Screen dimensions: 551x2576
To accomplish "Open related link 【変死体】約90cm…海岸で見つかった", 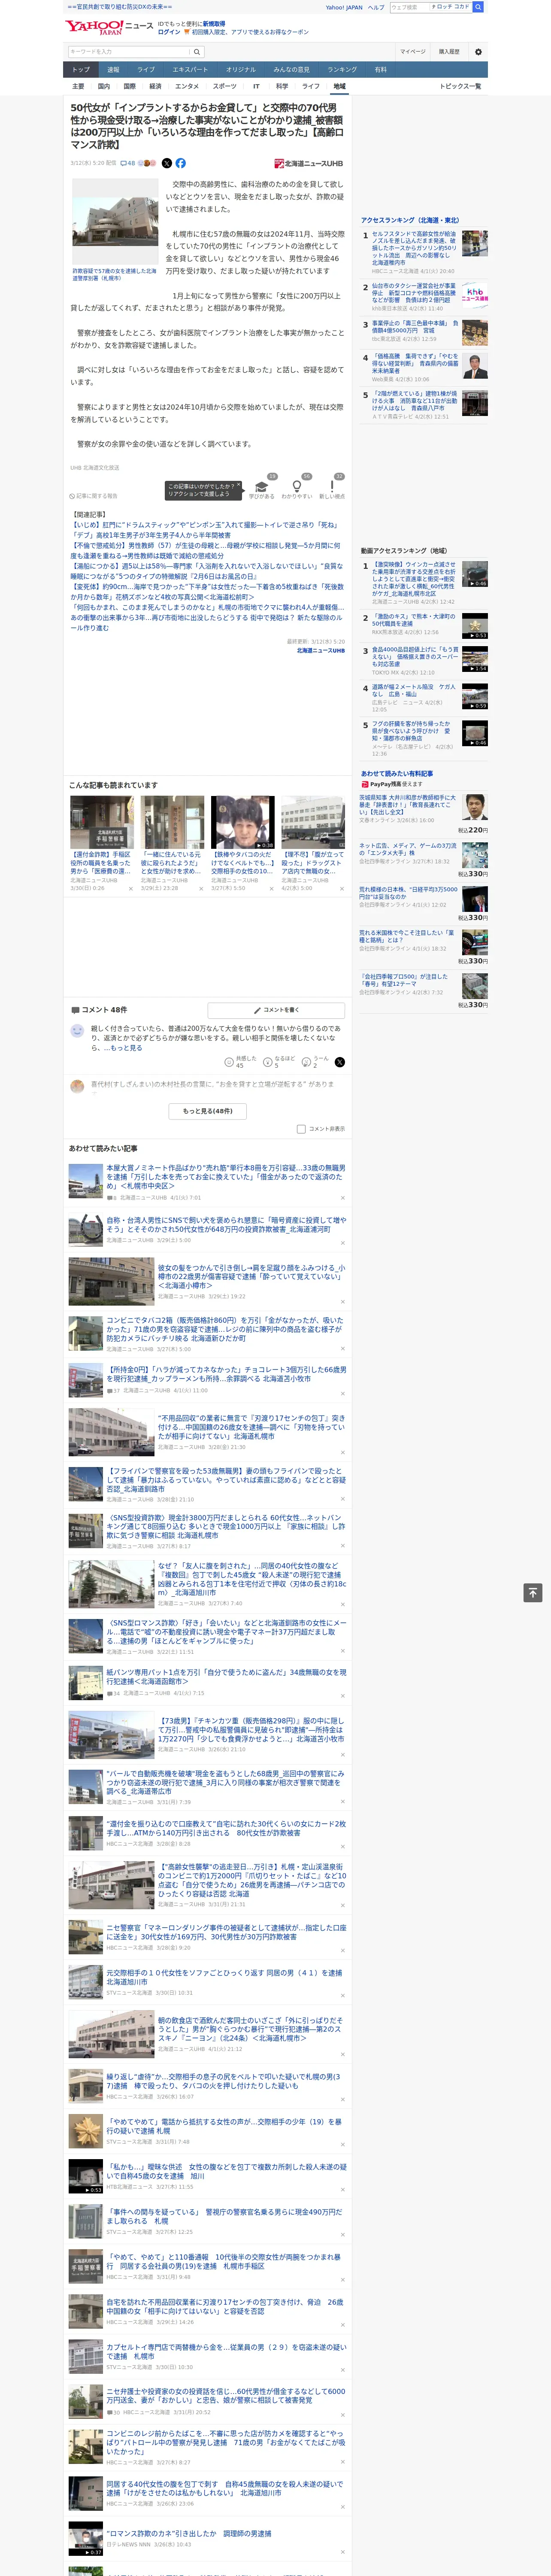I will [206, 592].
